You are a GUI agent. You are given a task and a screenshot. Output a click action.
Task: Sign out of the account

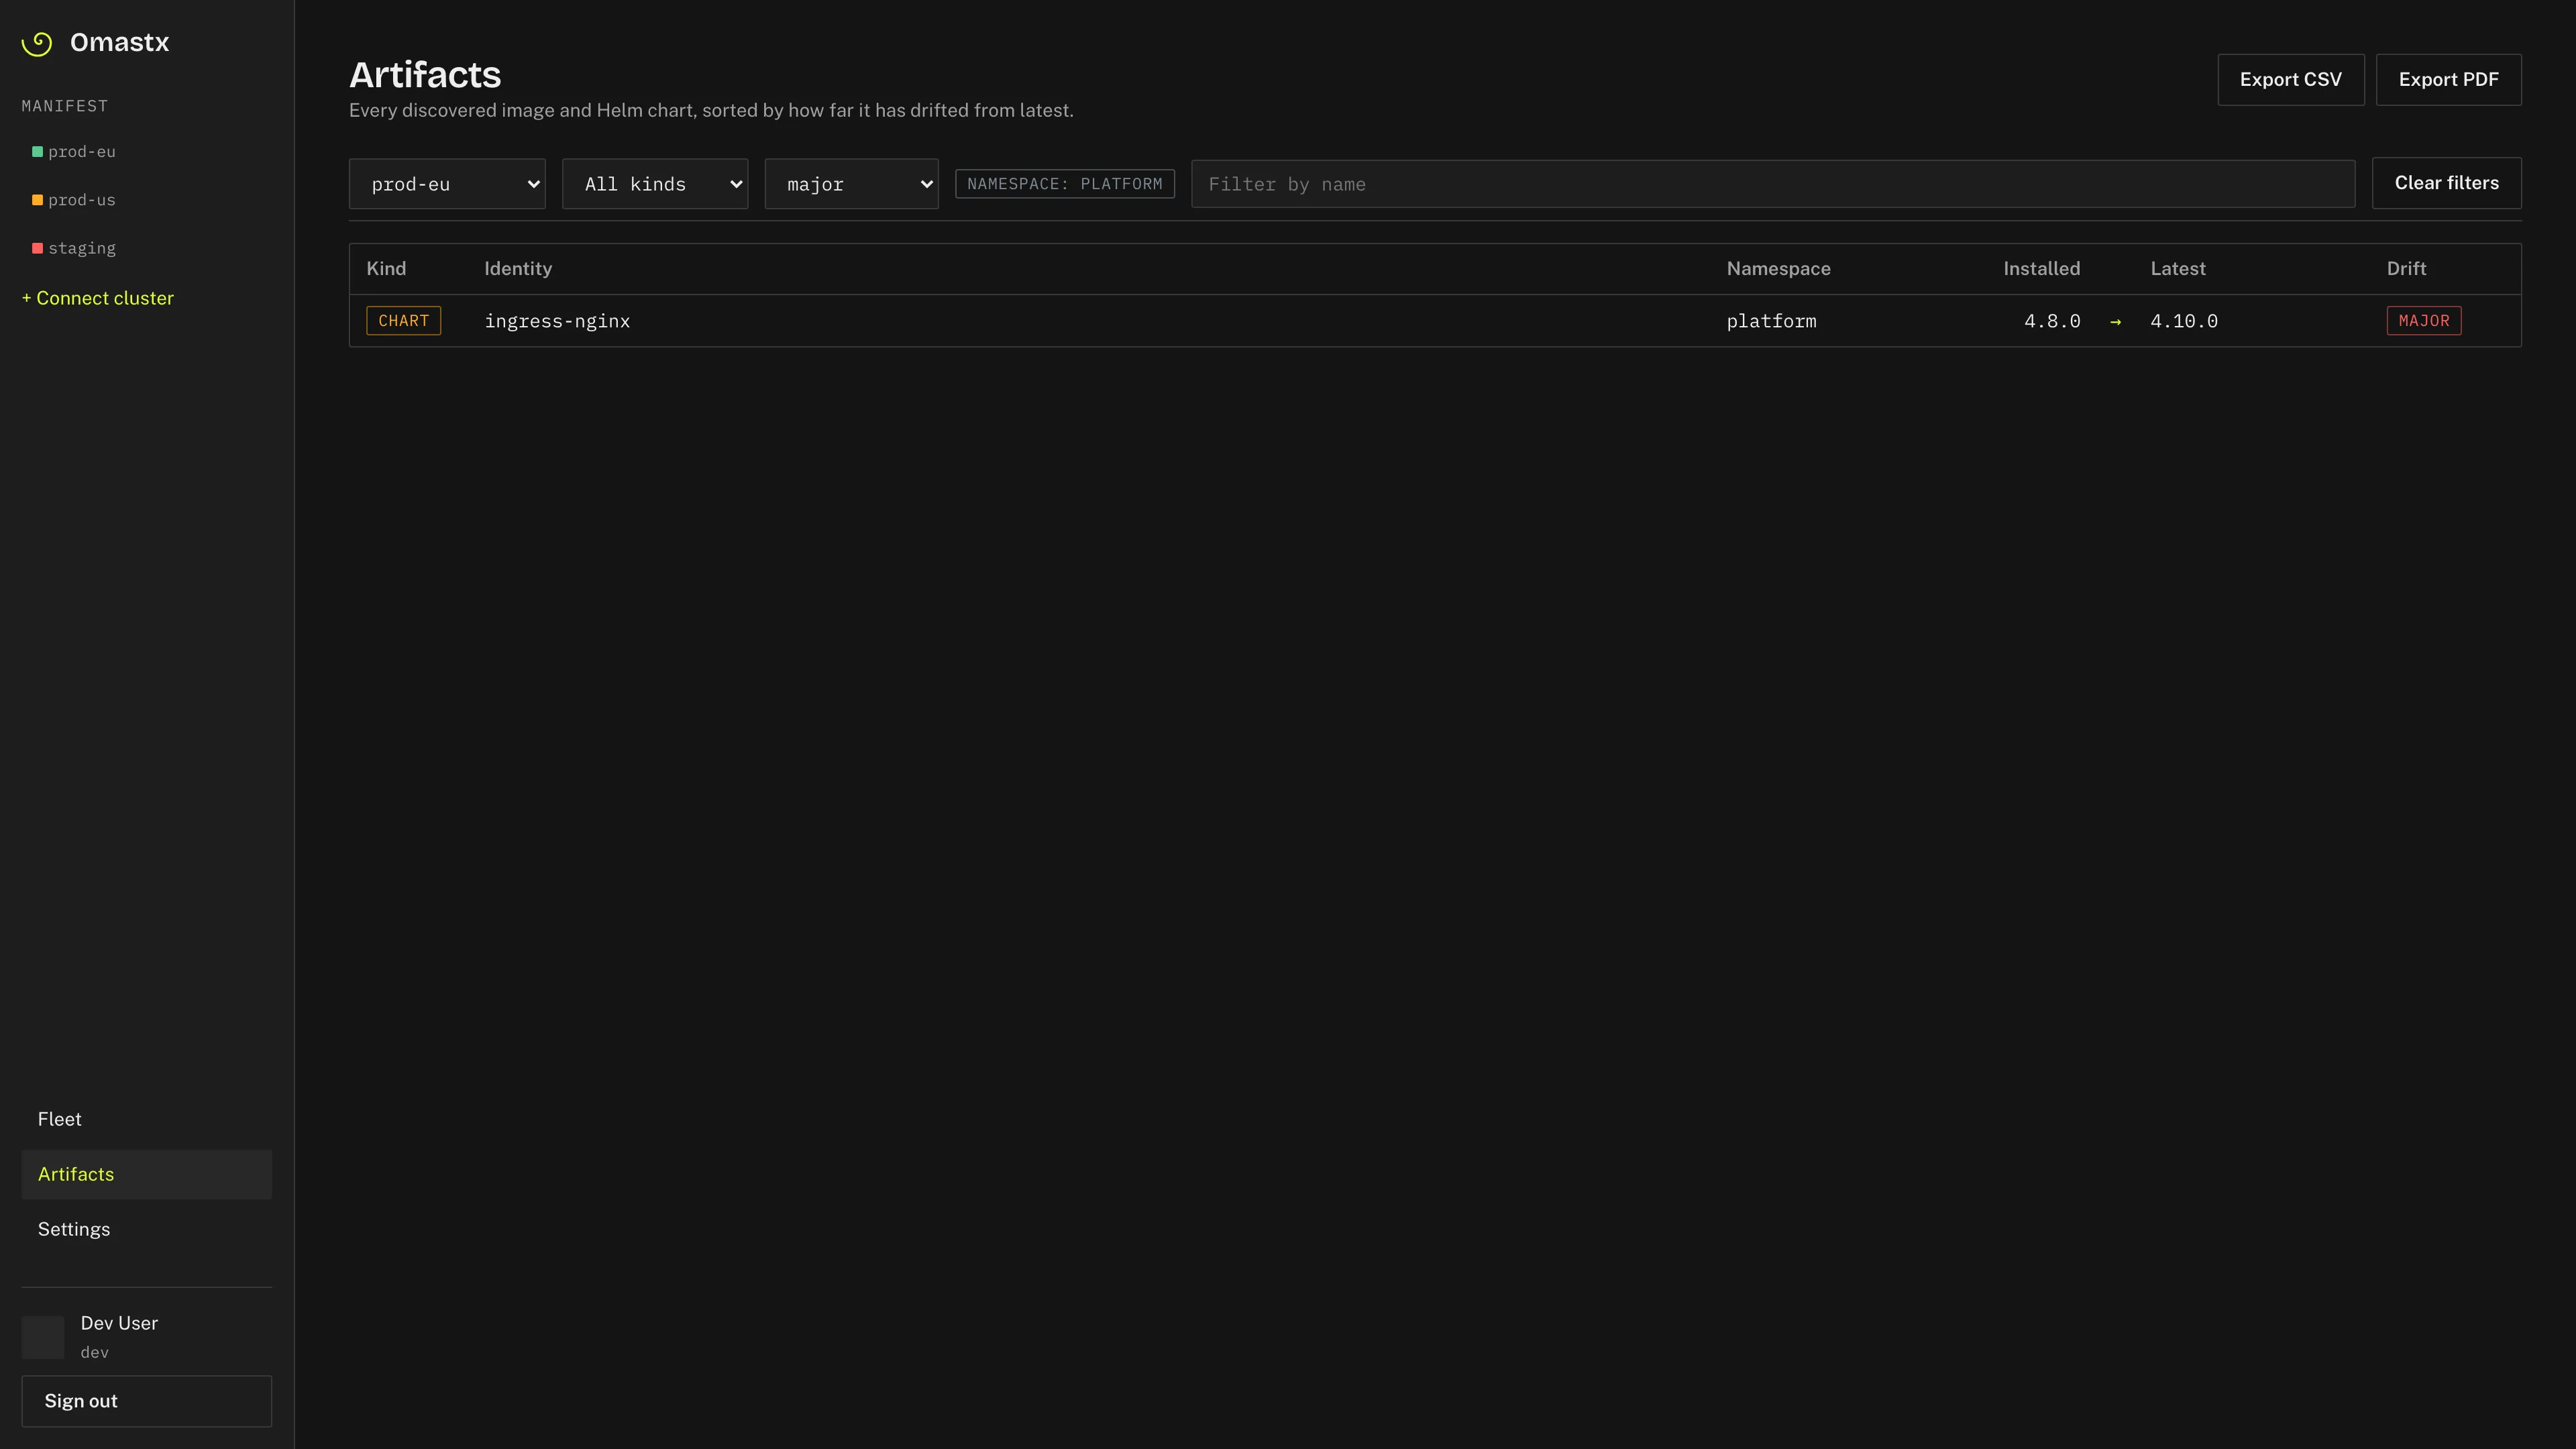(146, 1401)
